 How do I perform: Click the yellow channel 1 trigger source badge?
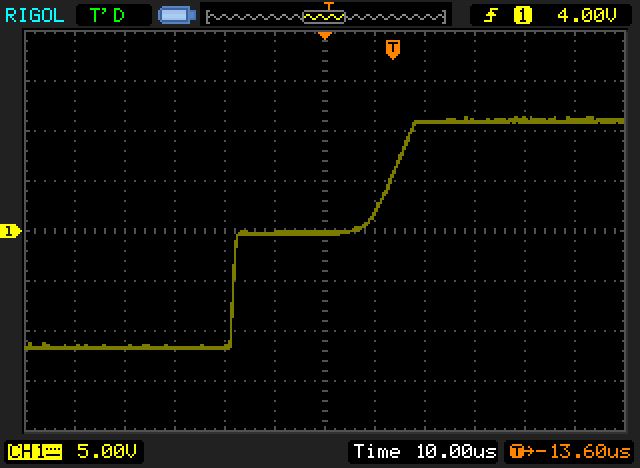pyautogui.click(x=522, y=16)
